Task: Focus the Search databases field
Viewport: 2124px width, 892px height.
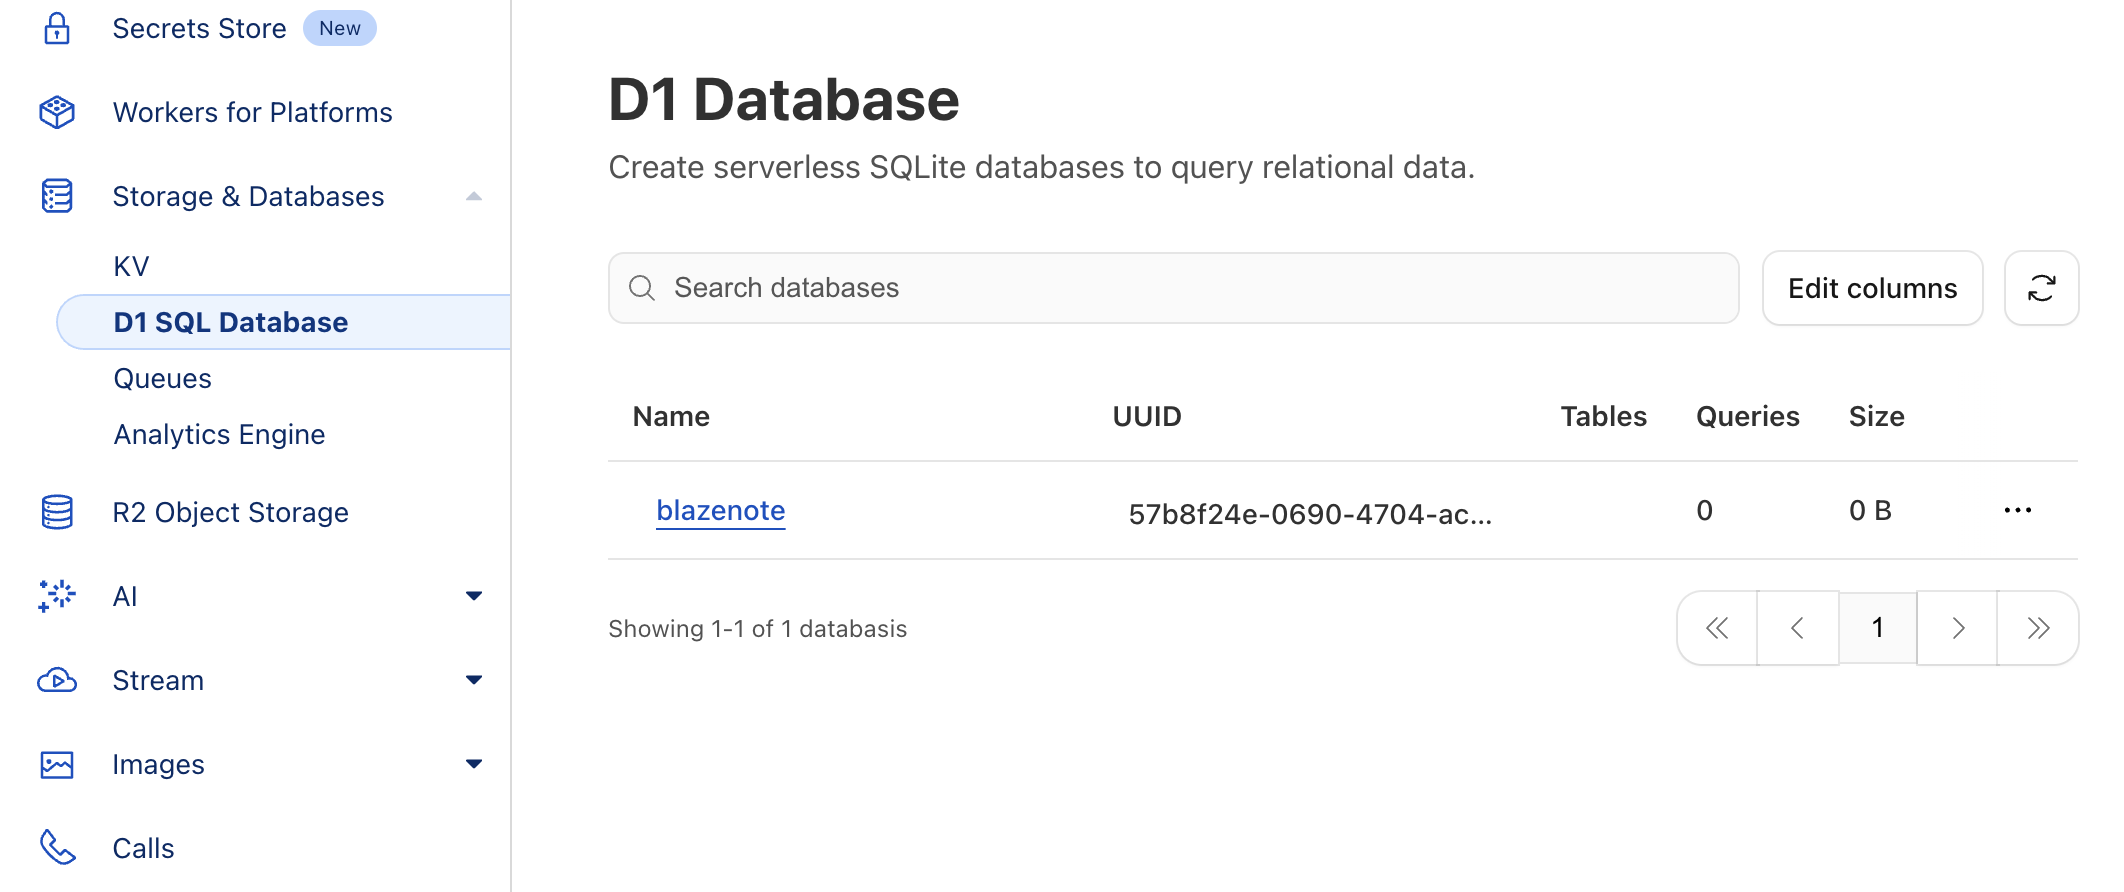Action: pyautogui.click(x=1172, y=288)
